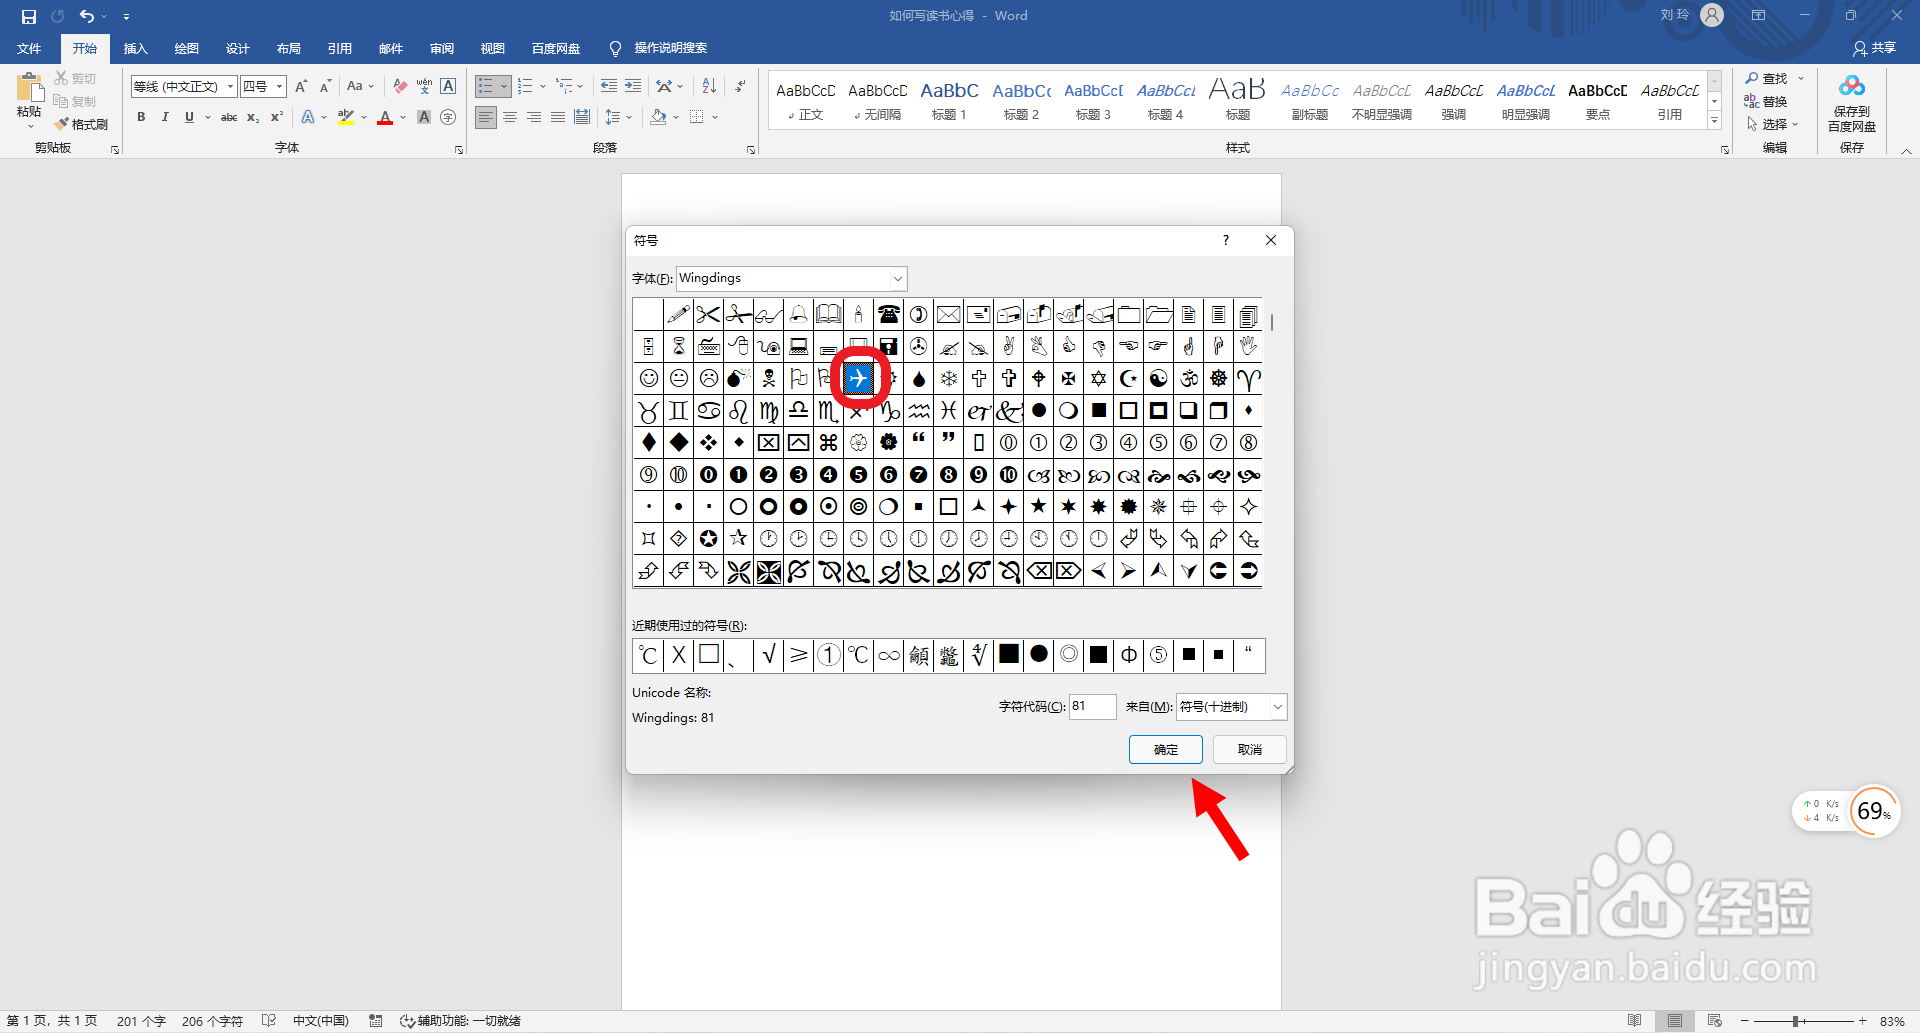This screenshot has width=1920, height=1033.
Task: Choose the envelope symbol
Action: pyautogui.click(x=948, y=315)
